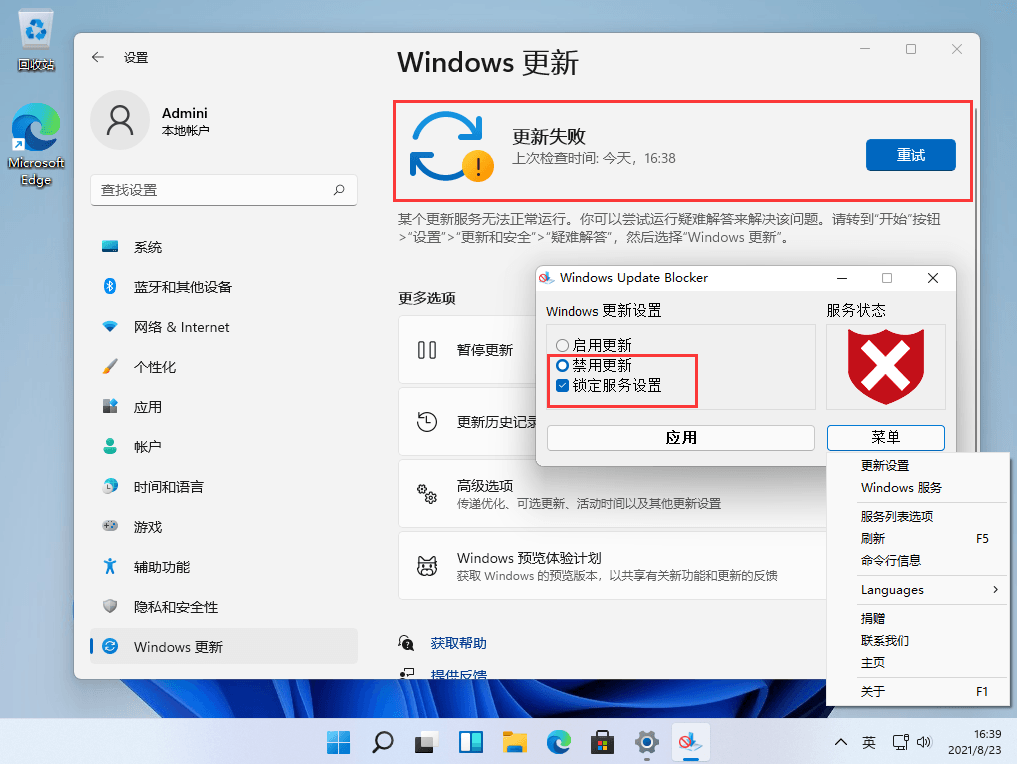Open Microsoft Store on taskbar

603,742
